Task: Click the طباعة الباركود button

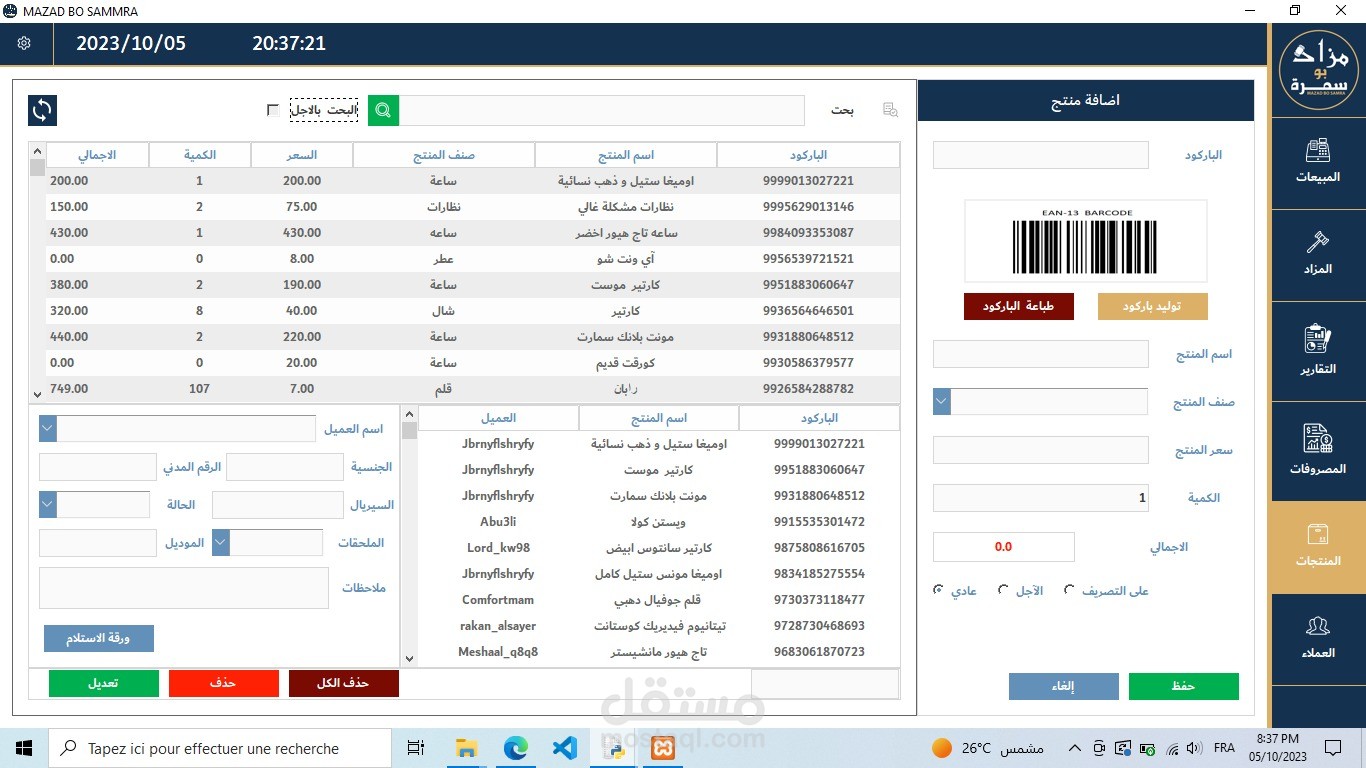Action: (1019, 306)
